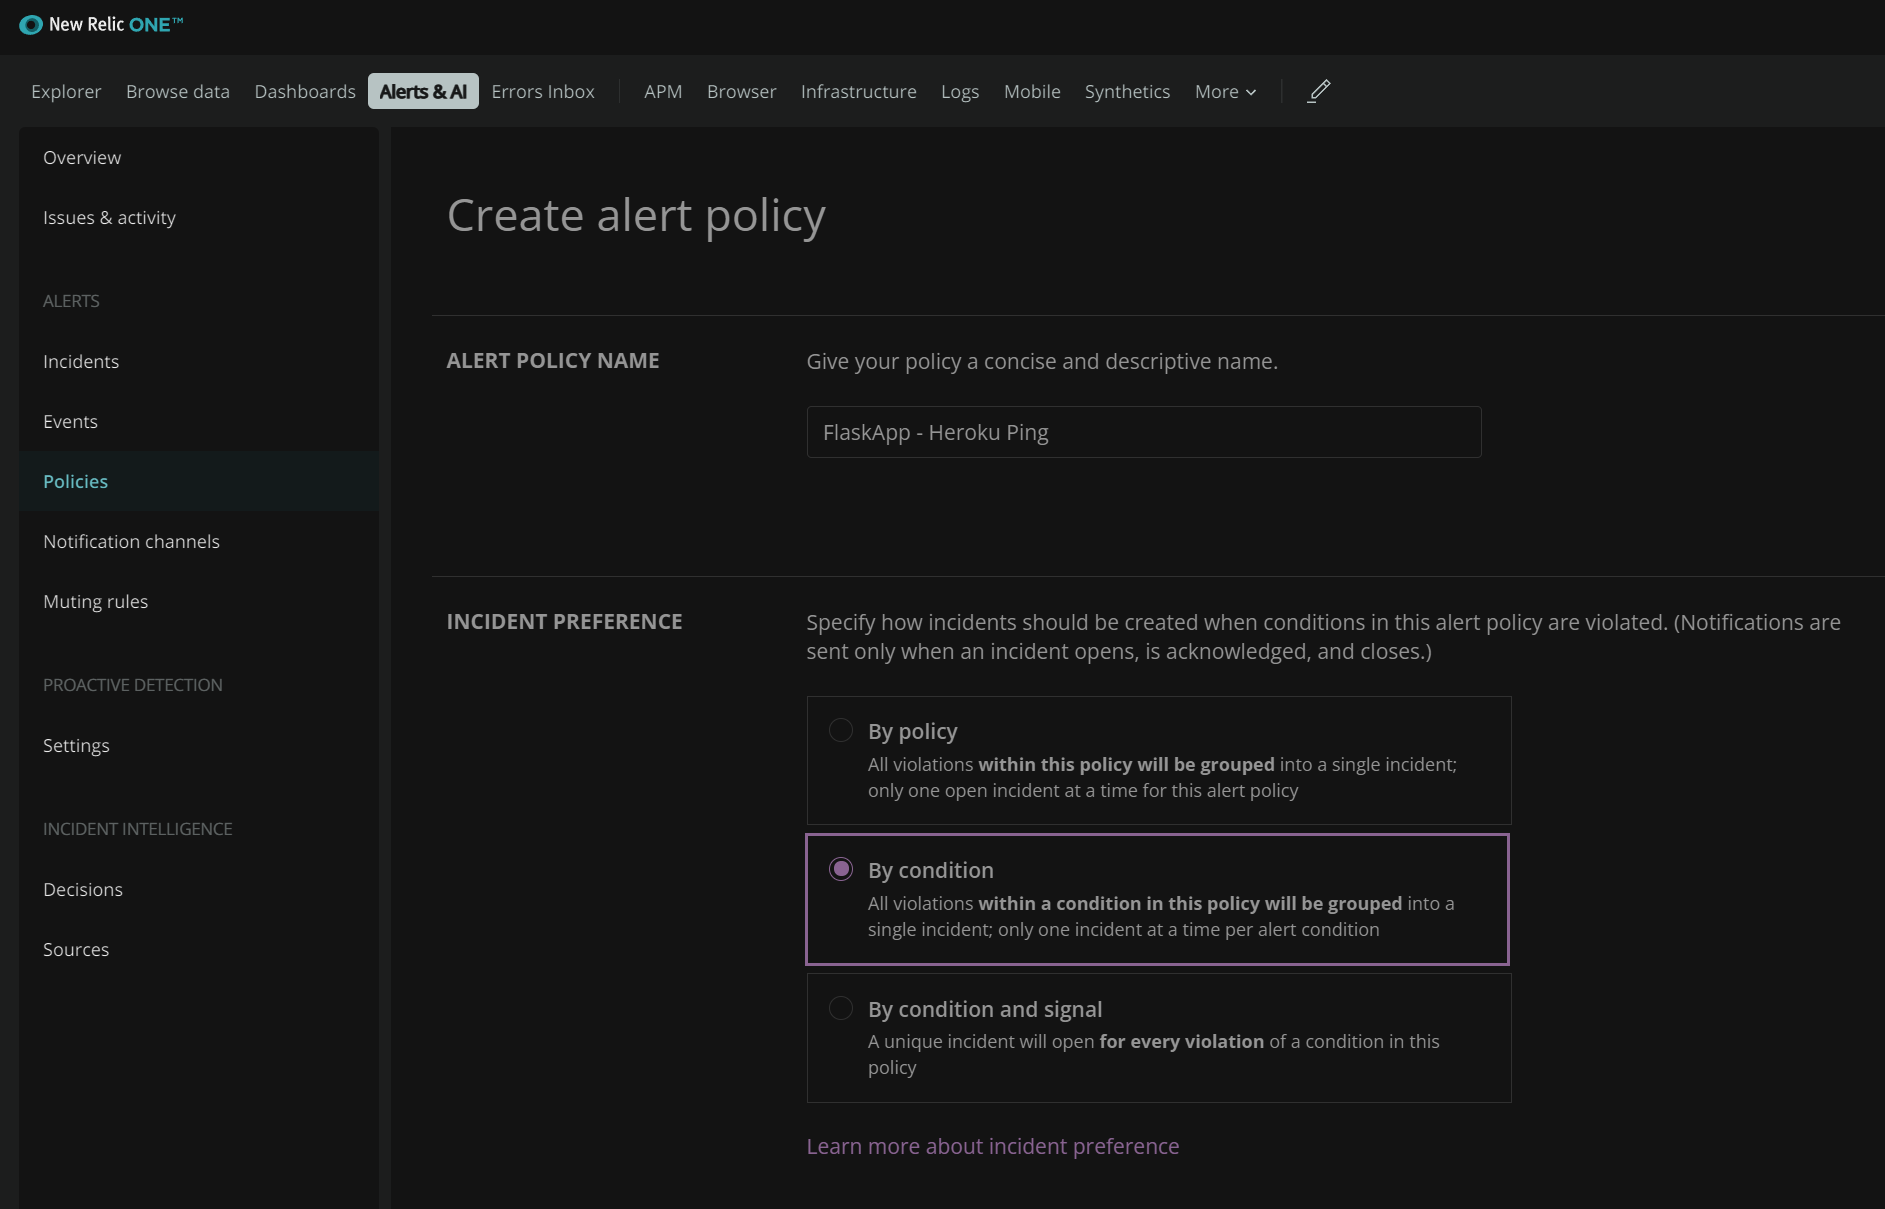This screenshot has width=1885, height=1209.
Task: Go to Infrastructure
Action: click(x=858, y=91)
